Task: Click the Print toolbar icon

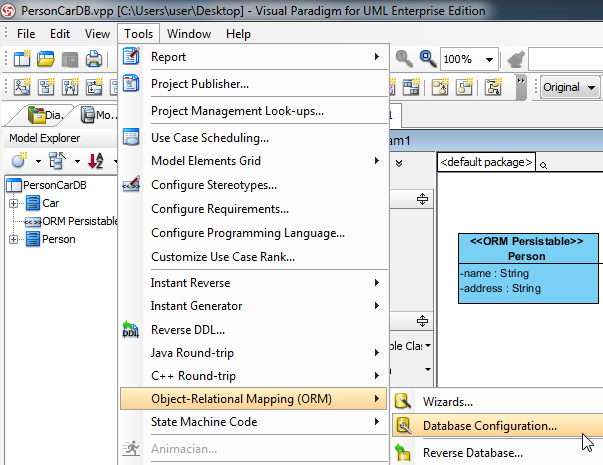Action: click(94, 59)
